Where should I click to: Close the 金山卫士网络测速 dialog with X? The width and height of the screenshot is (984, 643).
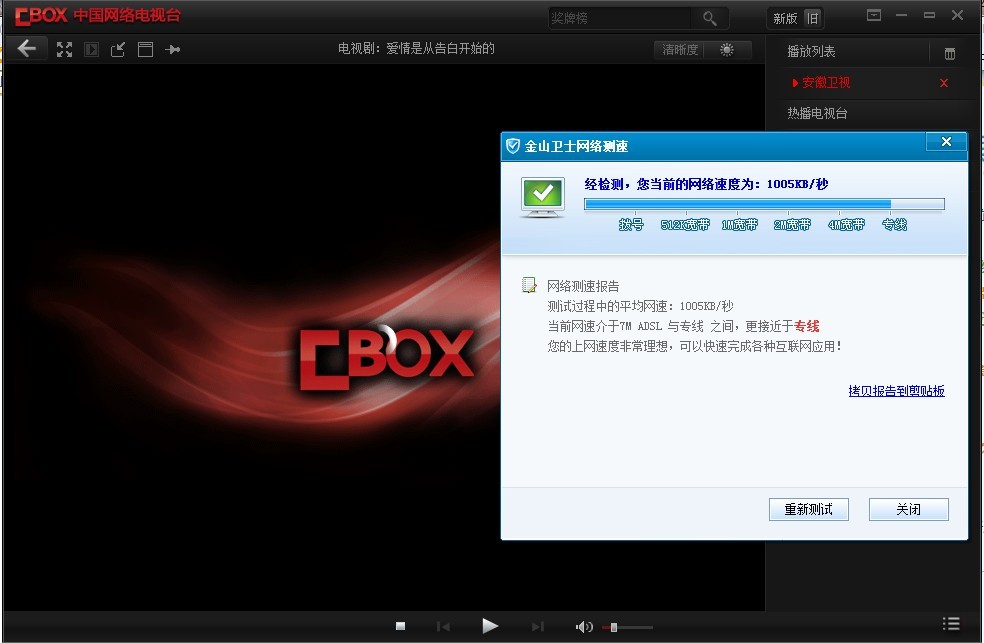(x=946, y=142)
